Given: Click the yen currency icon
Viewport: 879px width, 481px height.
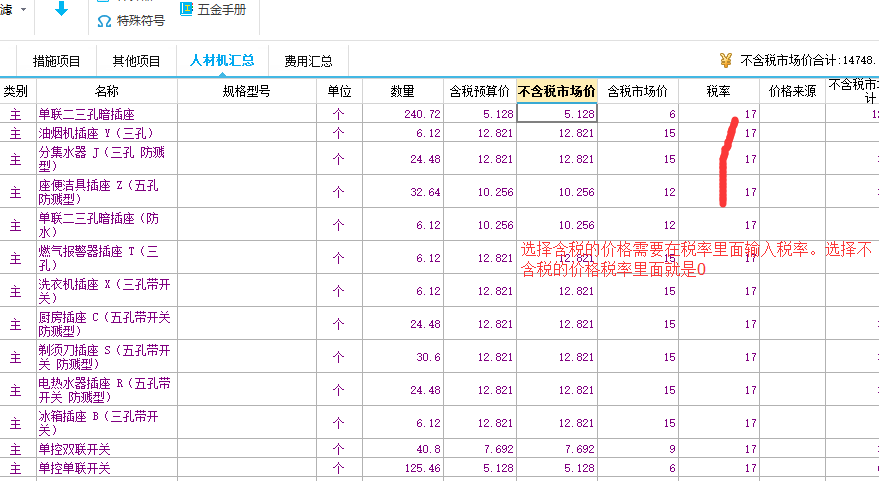Looking at the screenshot, I should click(x=726, y=60).
